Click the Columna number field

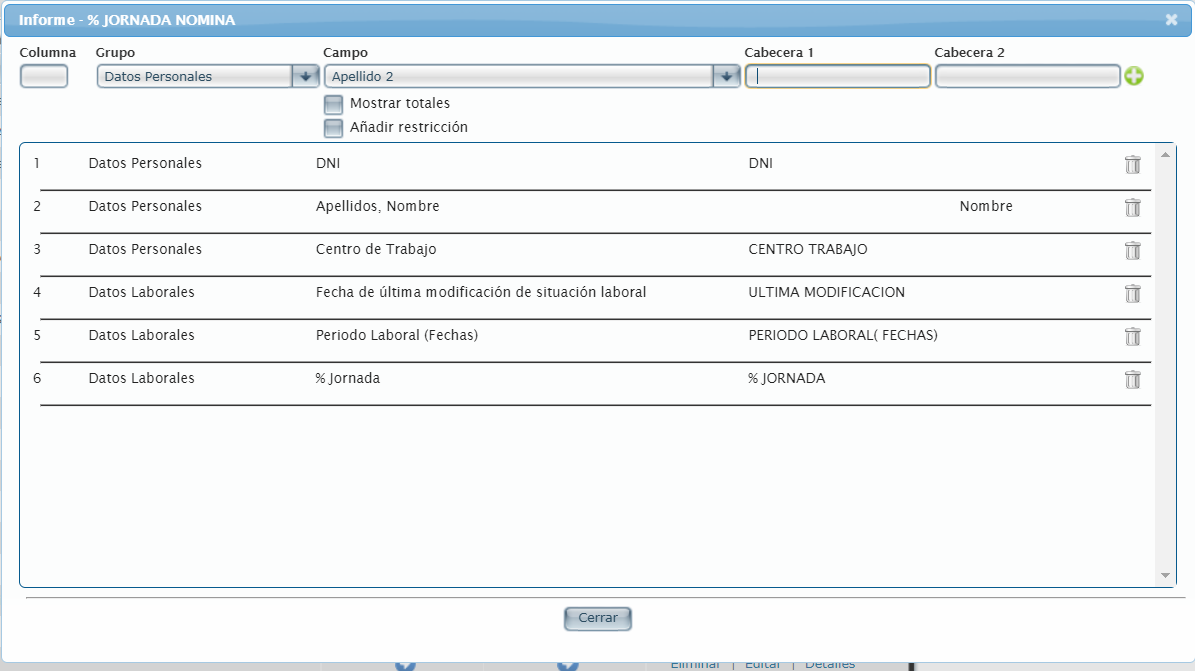44,77
